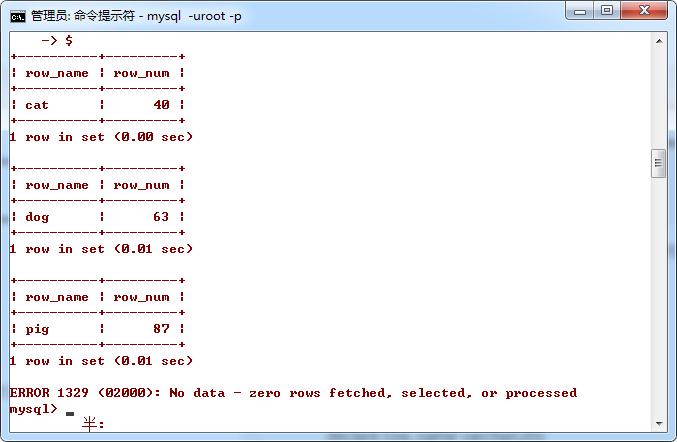The image size is (677, 442).
Task: Minimize the command prompt window
Action: pos(580,11)
